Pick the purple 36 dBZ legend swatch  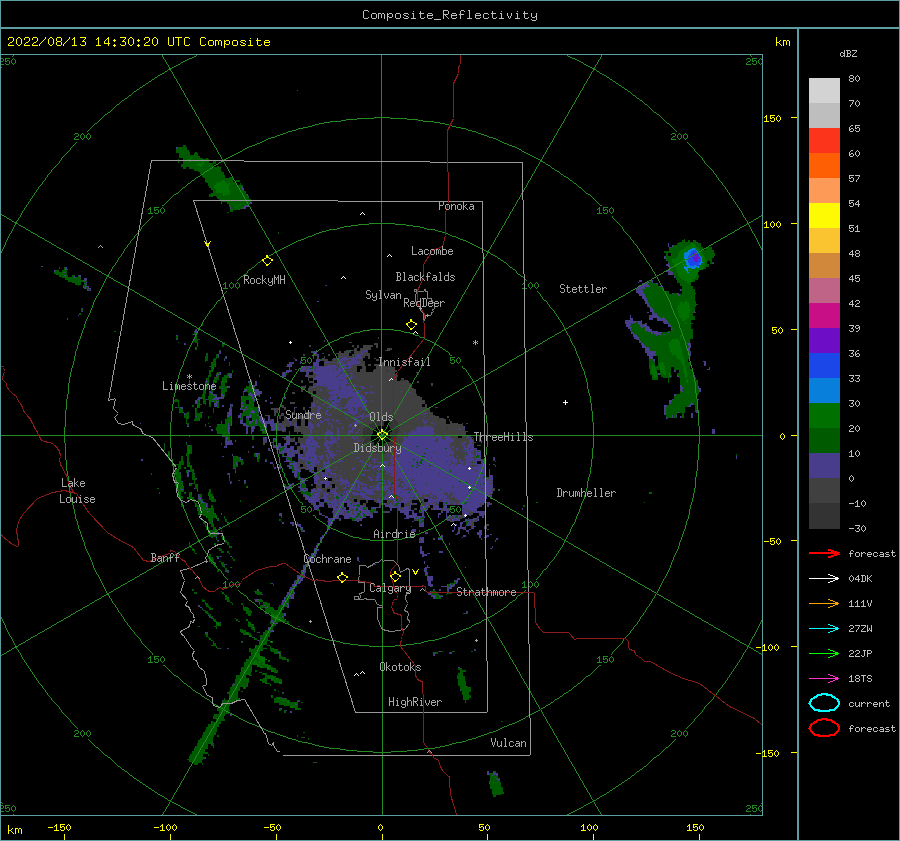click(x=824, y=340)
